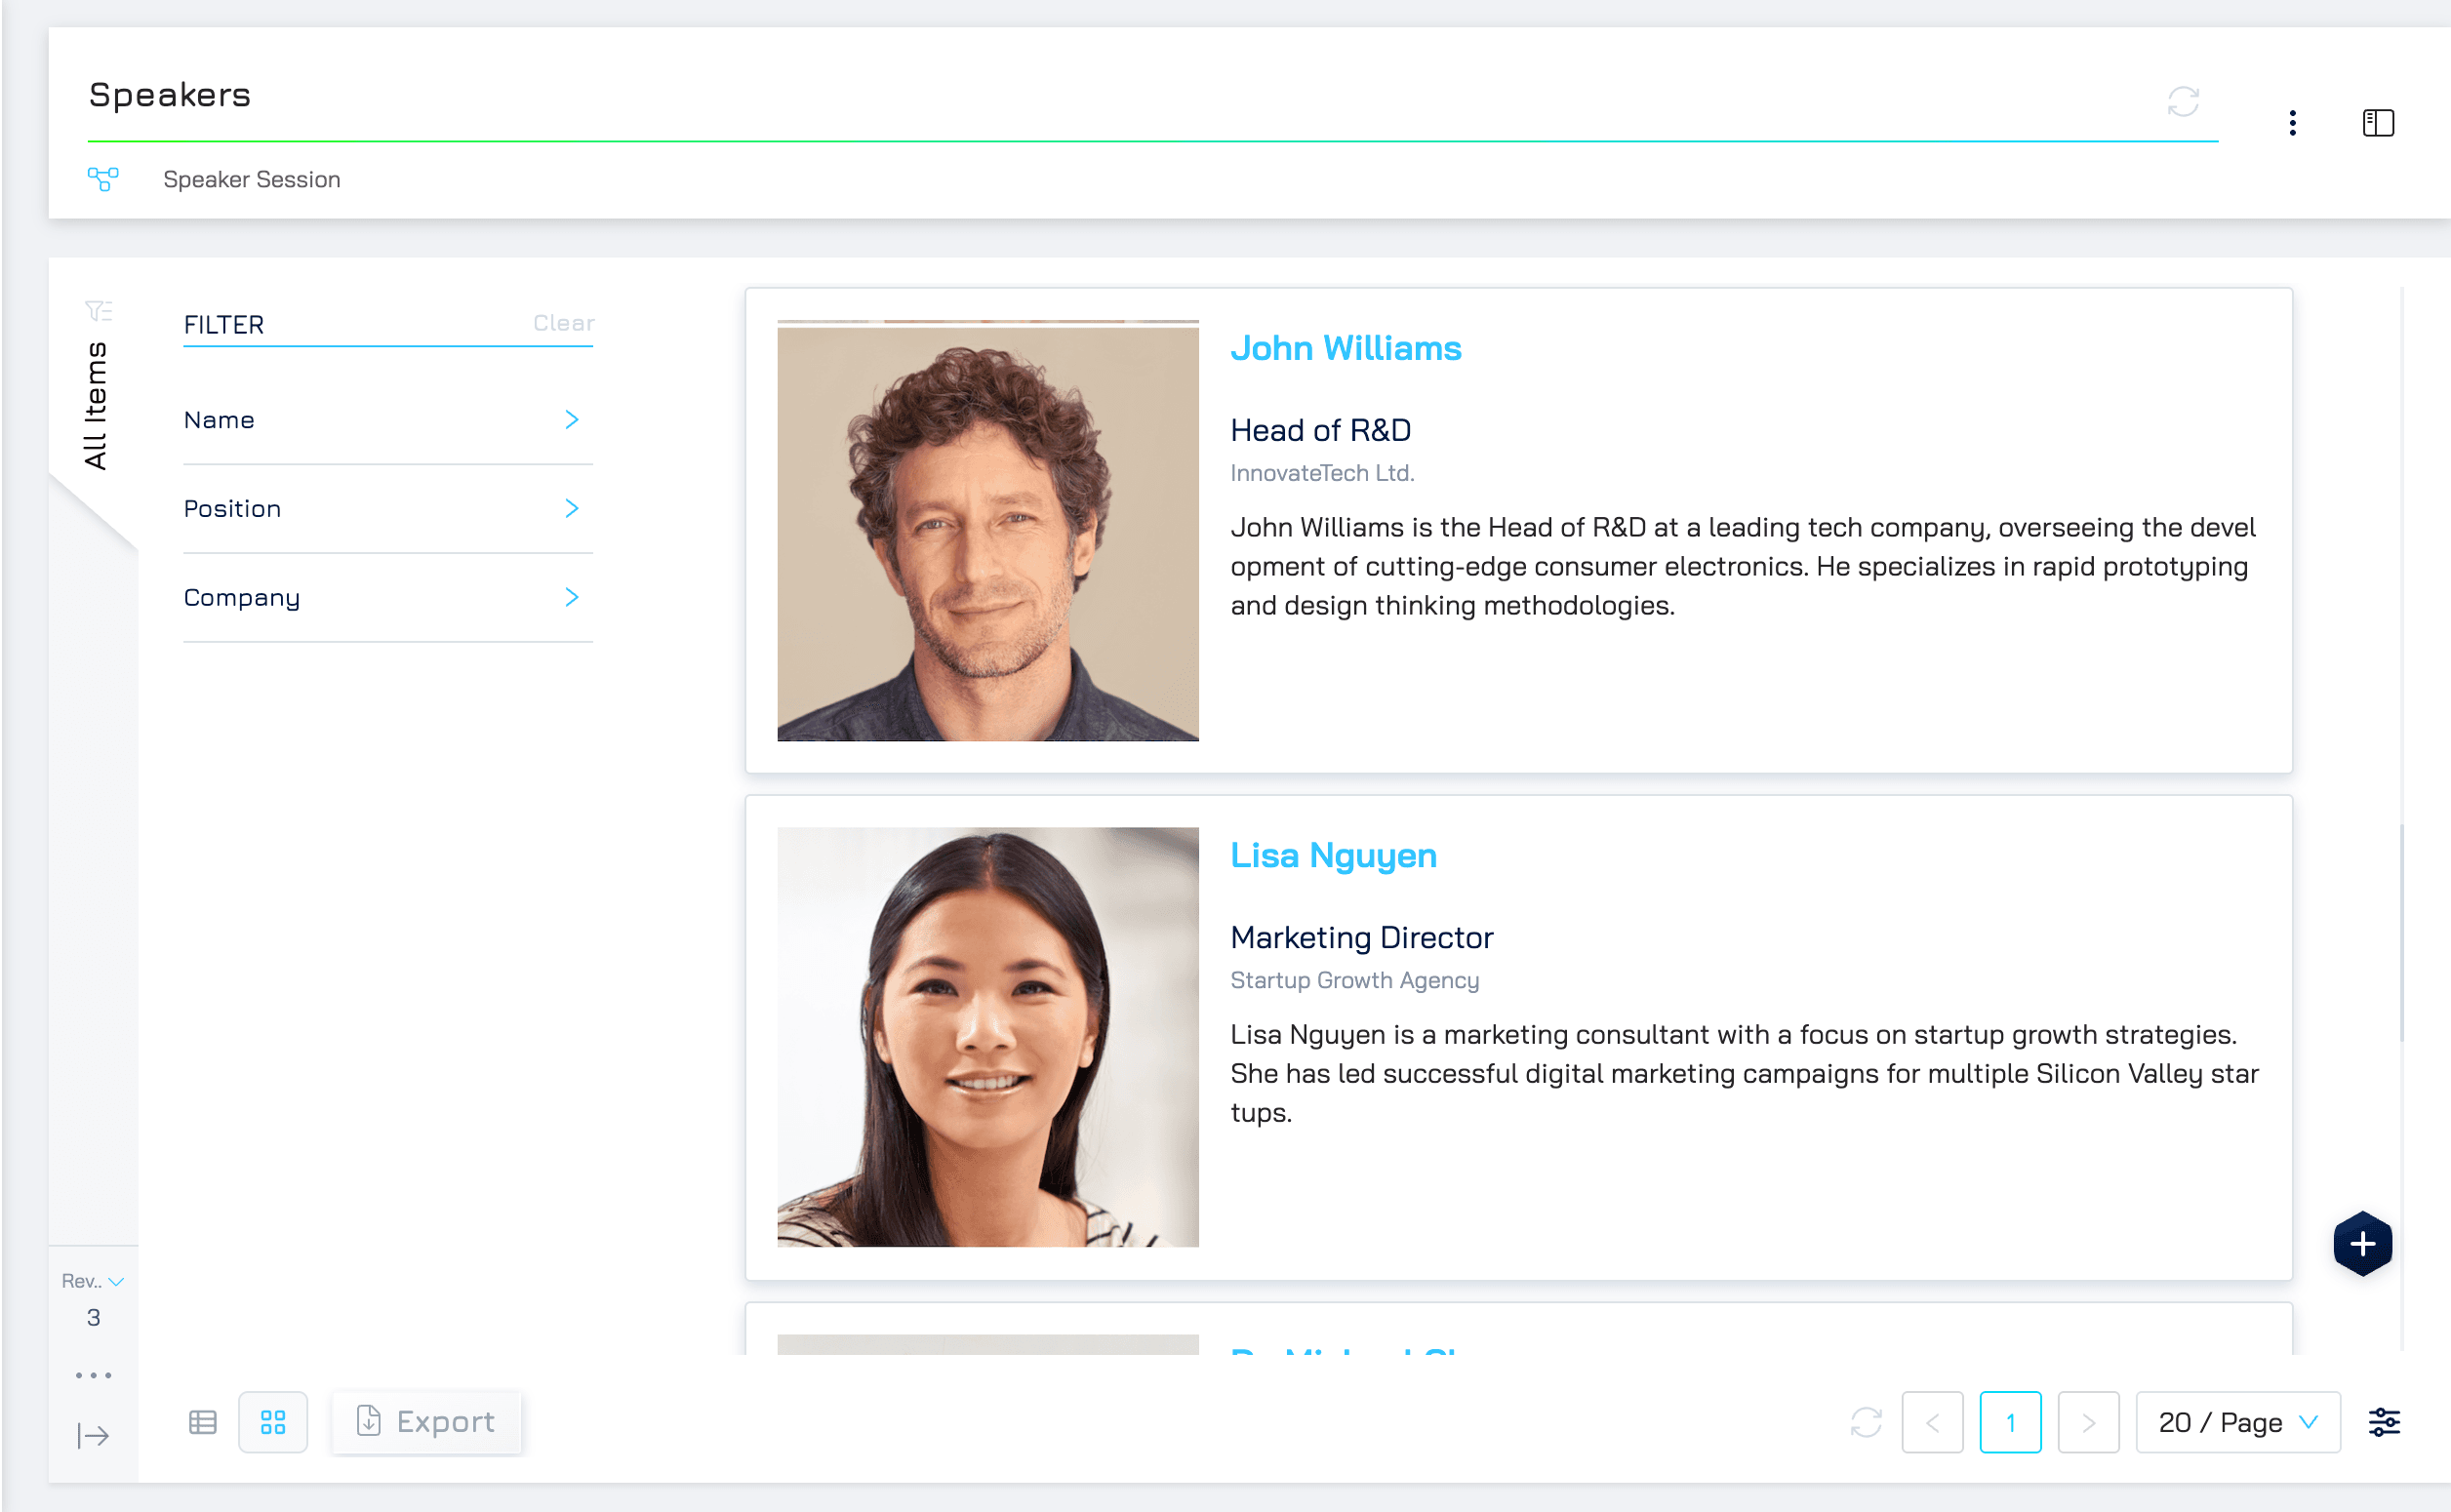The width and height of the screenshot is (2451, 1512).
Task: Click the Speakers page title
Action: (x=170, y=95)
